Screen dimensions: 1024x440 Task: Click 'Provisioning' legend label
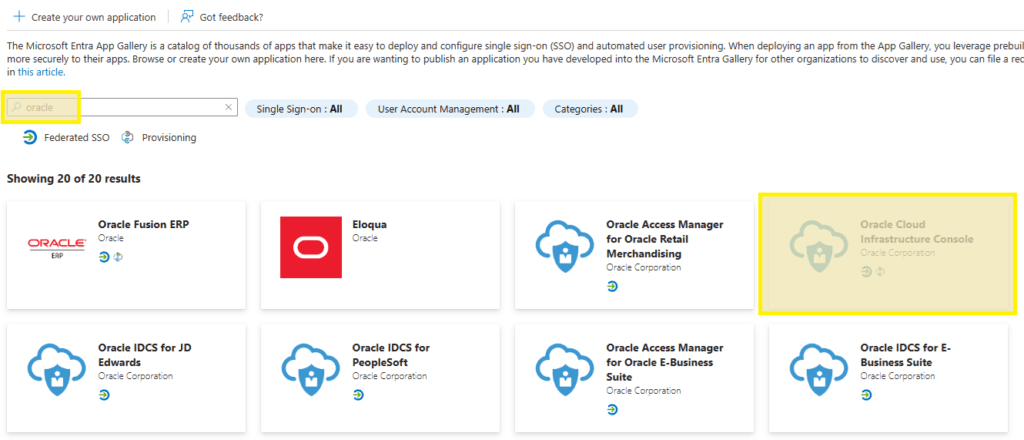coord(169,138)
